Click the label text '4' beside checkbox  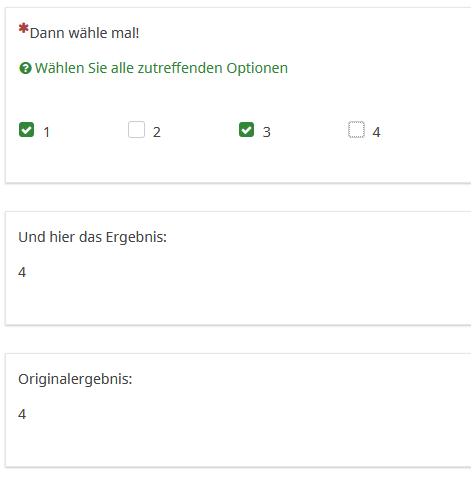(376, 132)
